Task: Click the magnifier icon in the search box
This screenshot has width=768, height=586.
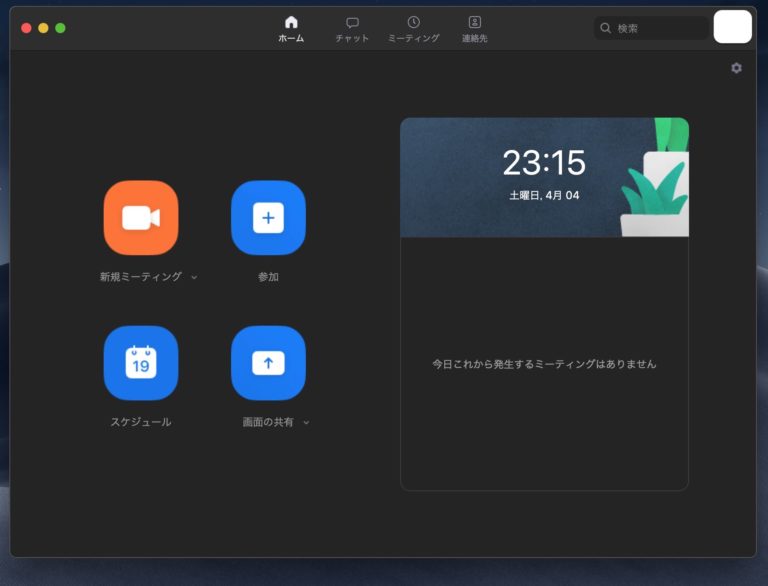Action: (605, 28)
